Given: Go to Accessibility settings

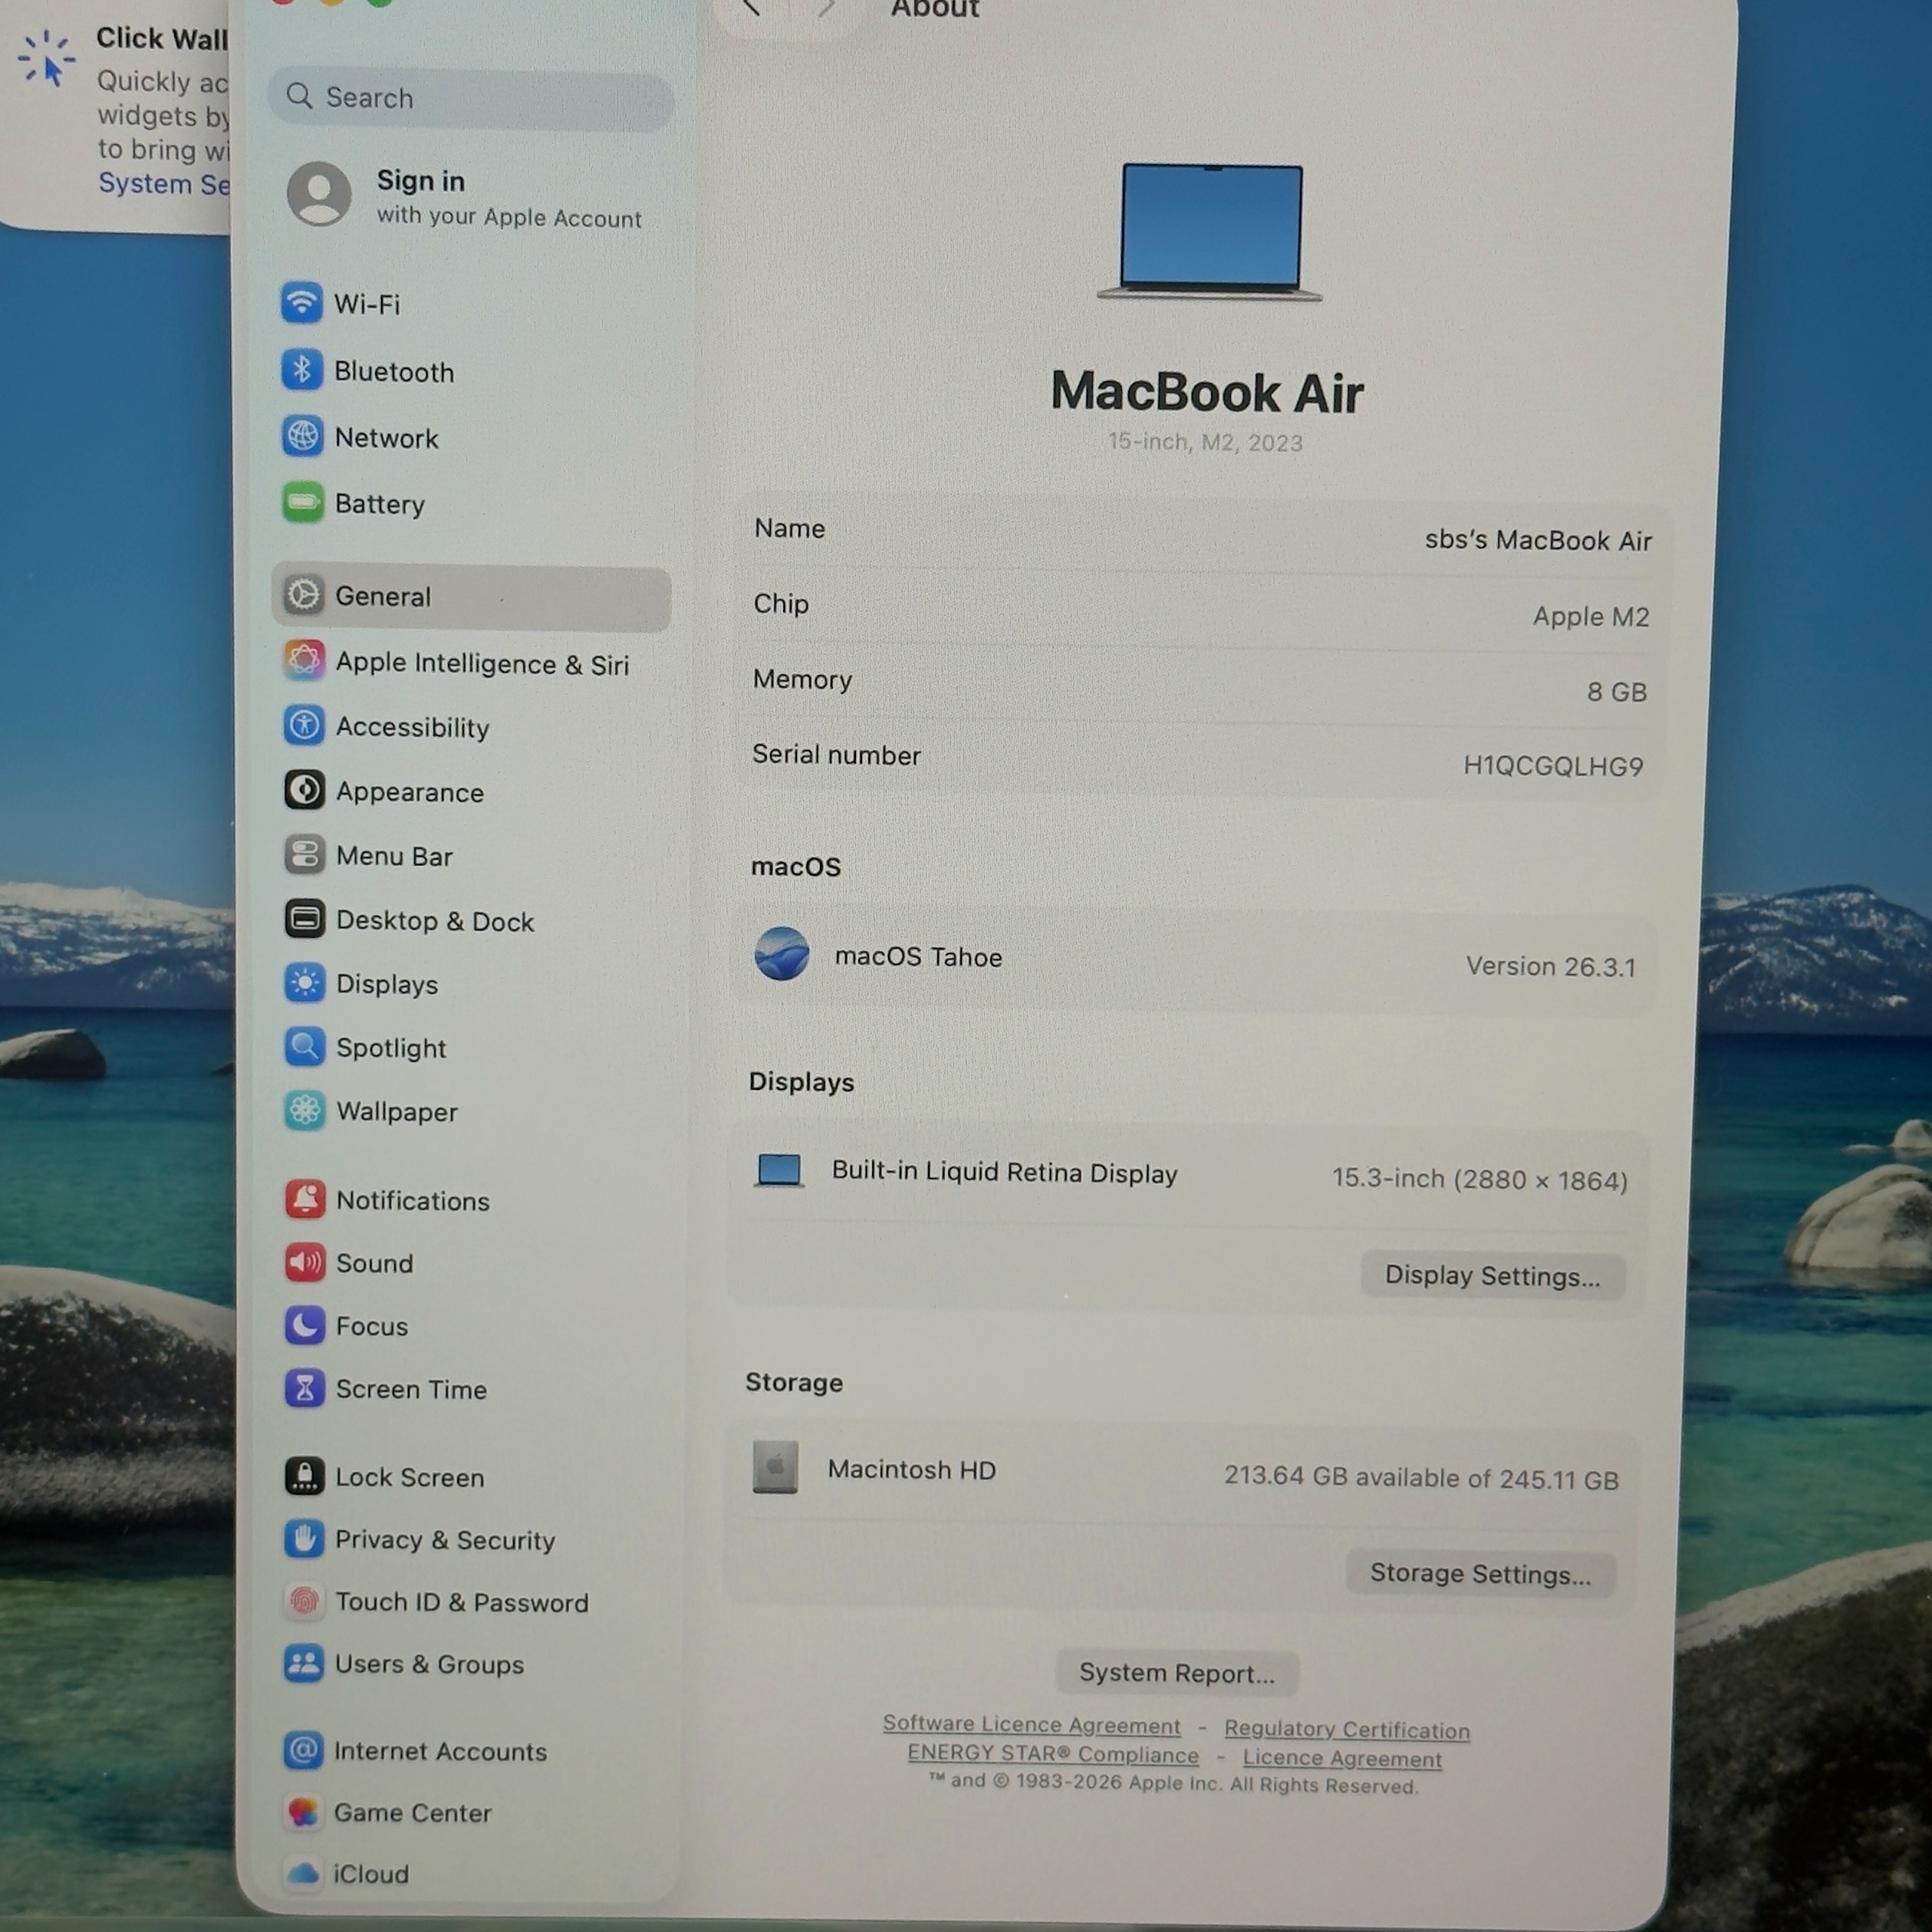Looking at the screenshot, I should (x=470, y=727).
